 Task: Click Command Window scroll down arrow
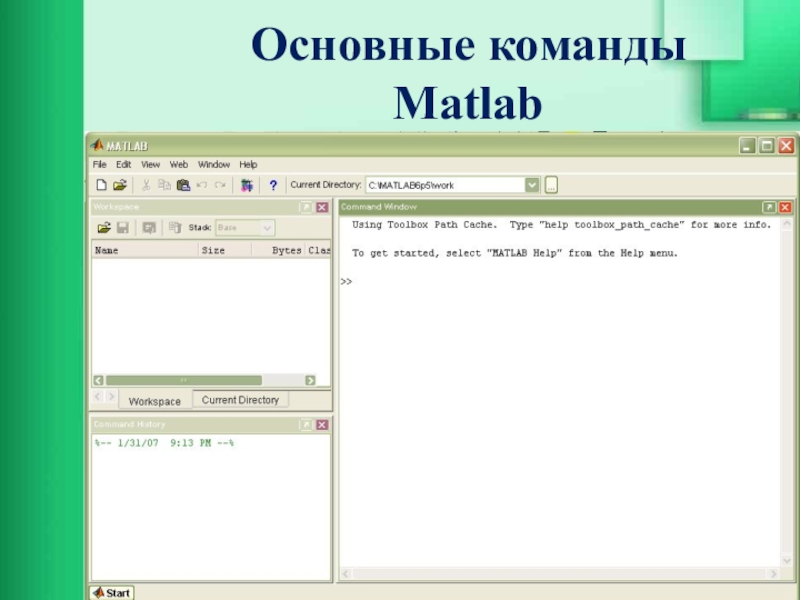pyautogui.click(x=786, y=561)
